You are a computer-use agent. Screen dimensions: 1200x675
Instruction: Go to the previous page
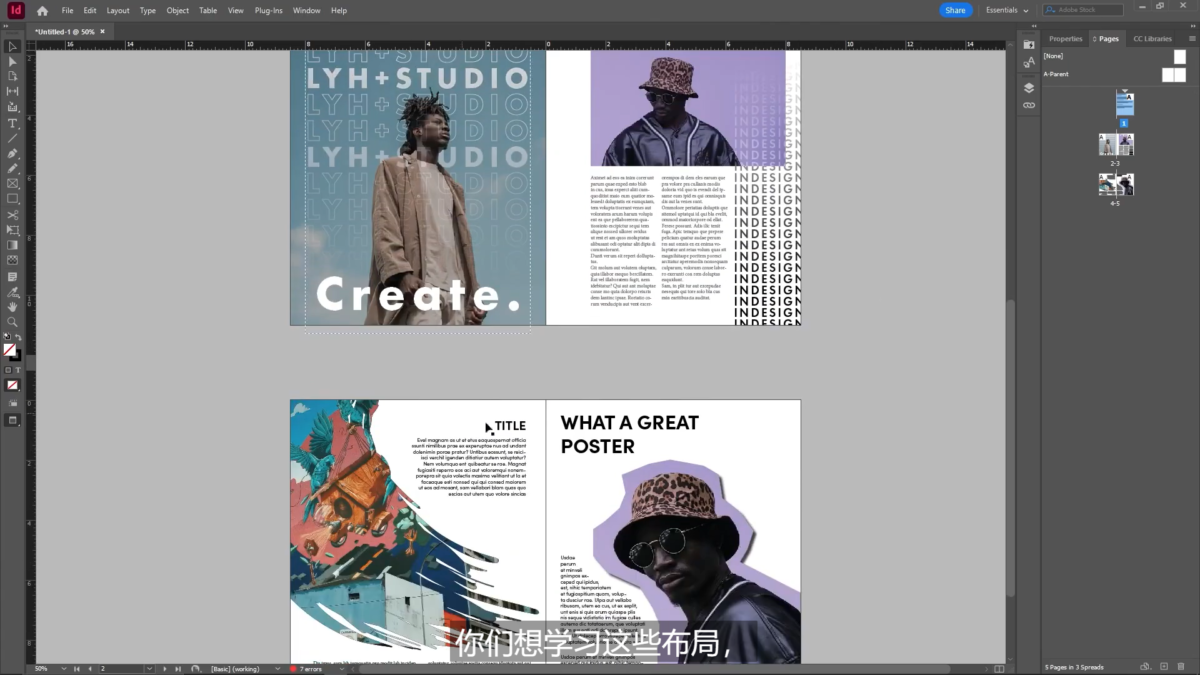tap(90, 668)
